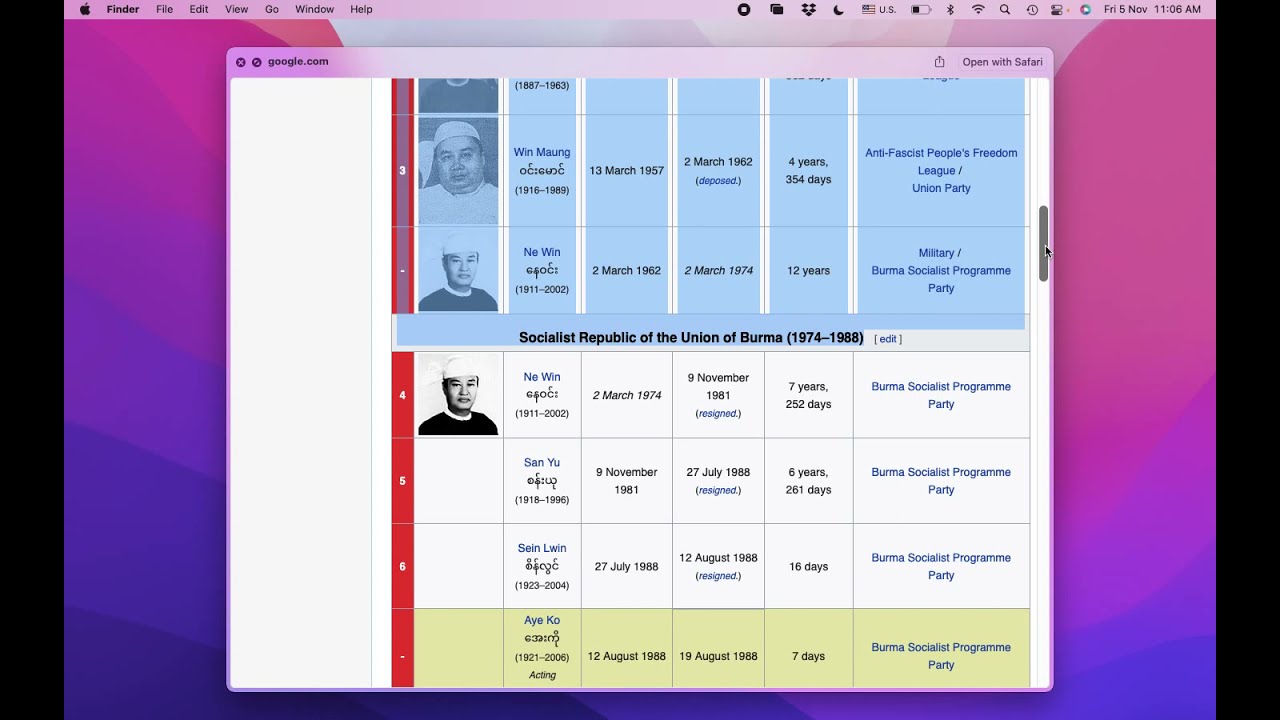Viewport: 1280px width, 720px height.
Task: Toggle the Do Not Disturb moon icon
Action: [839, 9]
